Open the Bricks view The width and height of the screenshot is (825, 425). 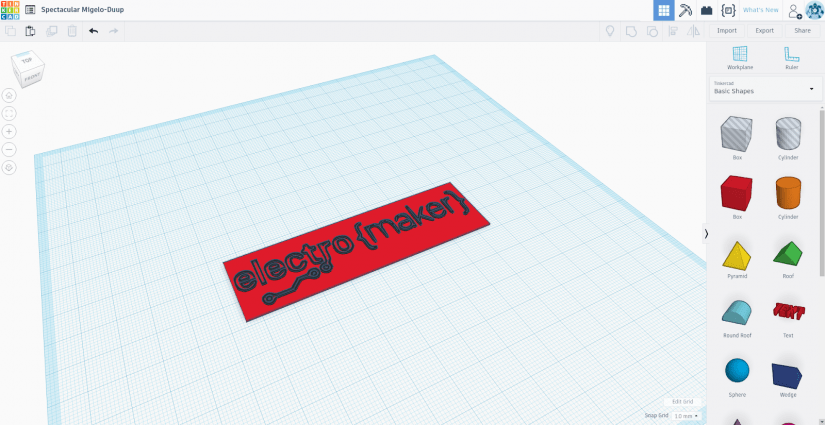(x=707, y=10)
